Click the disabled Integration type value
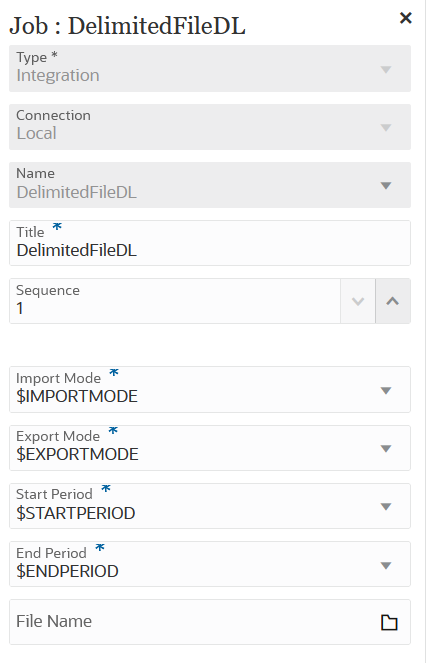 tap(58, 75)
